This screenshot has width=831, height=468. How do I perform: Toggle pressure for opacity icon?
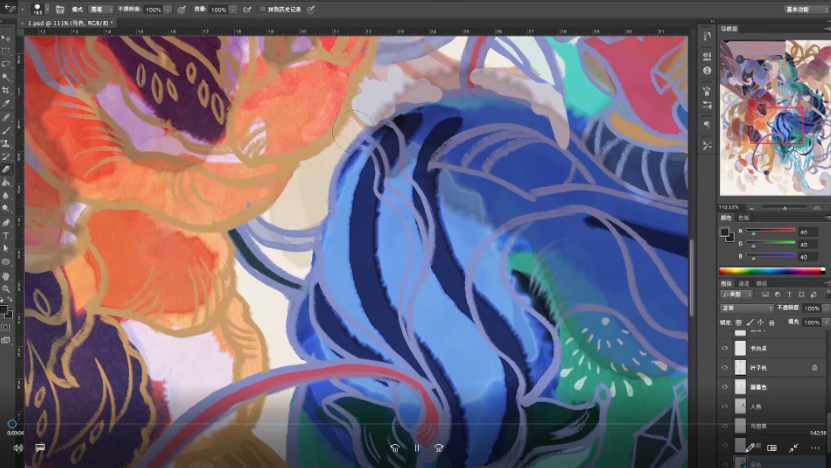pos(182,10)
